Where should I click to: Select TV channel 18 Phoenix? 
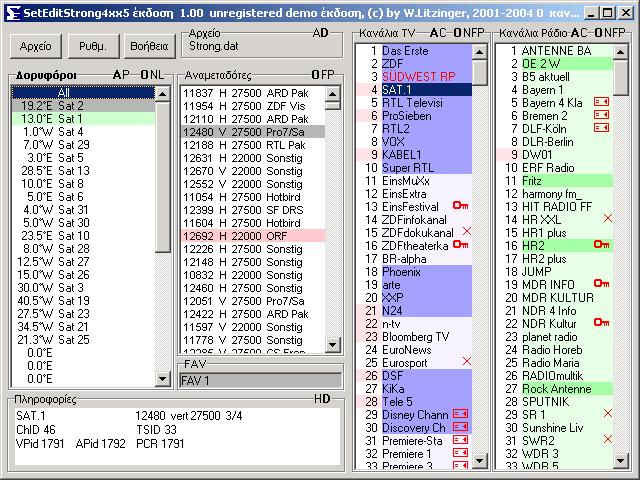click(414, 272)
